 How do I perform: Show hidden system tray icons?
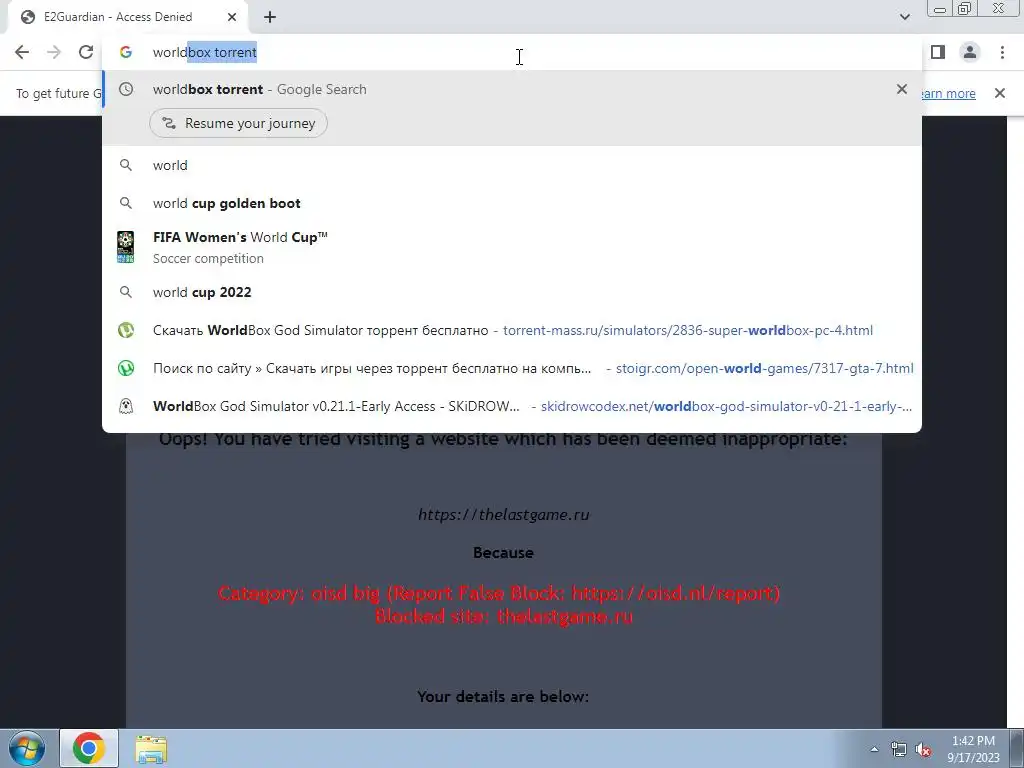(874, 749)
